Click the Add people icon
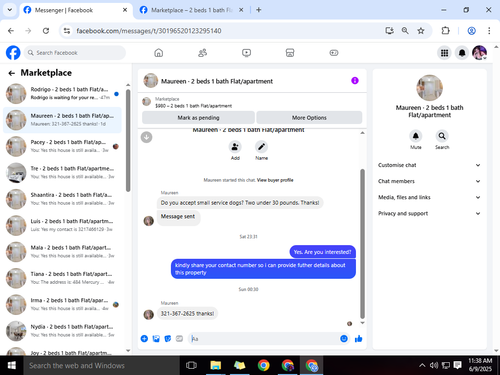The width and height of the screenshot is (500, 375). 235,147
